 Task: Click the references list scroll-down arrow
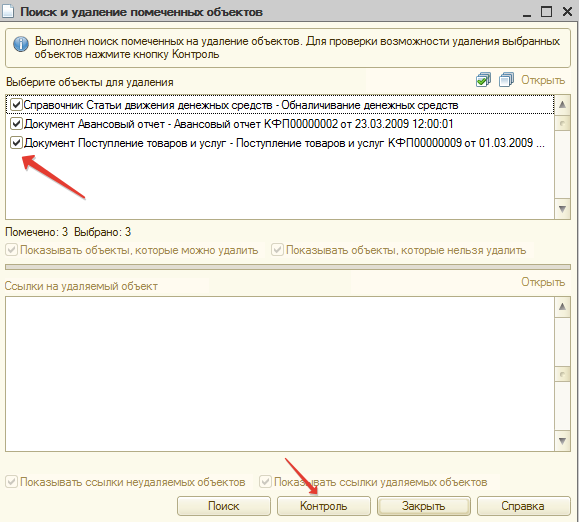[562, 441]
